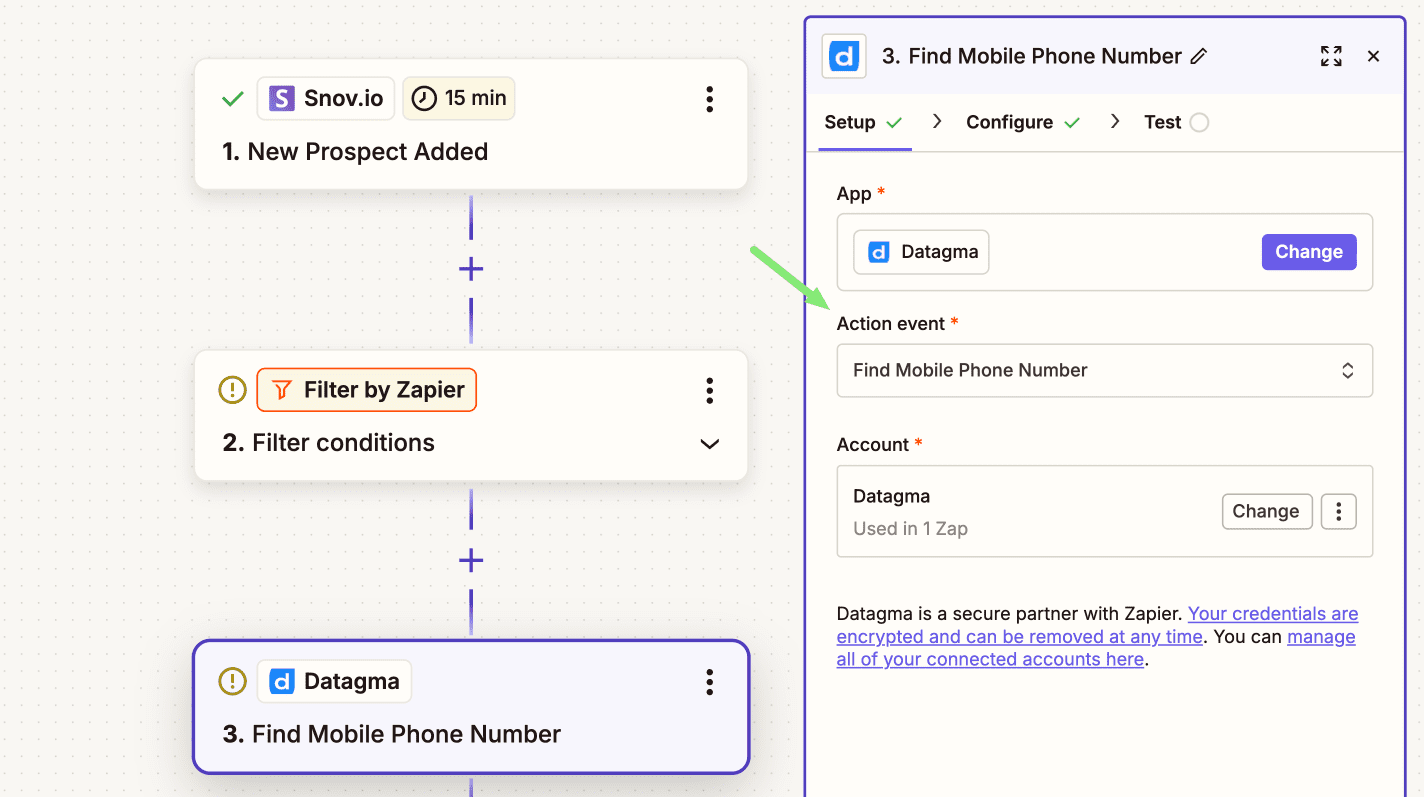Expand the side panel to full screen

[x=1330, y=56]
